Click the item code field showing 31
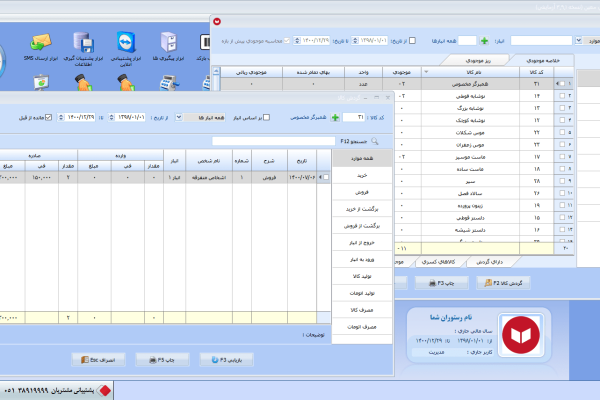 (354, 118)
